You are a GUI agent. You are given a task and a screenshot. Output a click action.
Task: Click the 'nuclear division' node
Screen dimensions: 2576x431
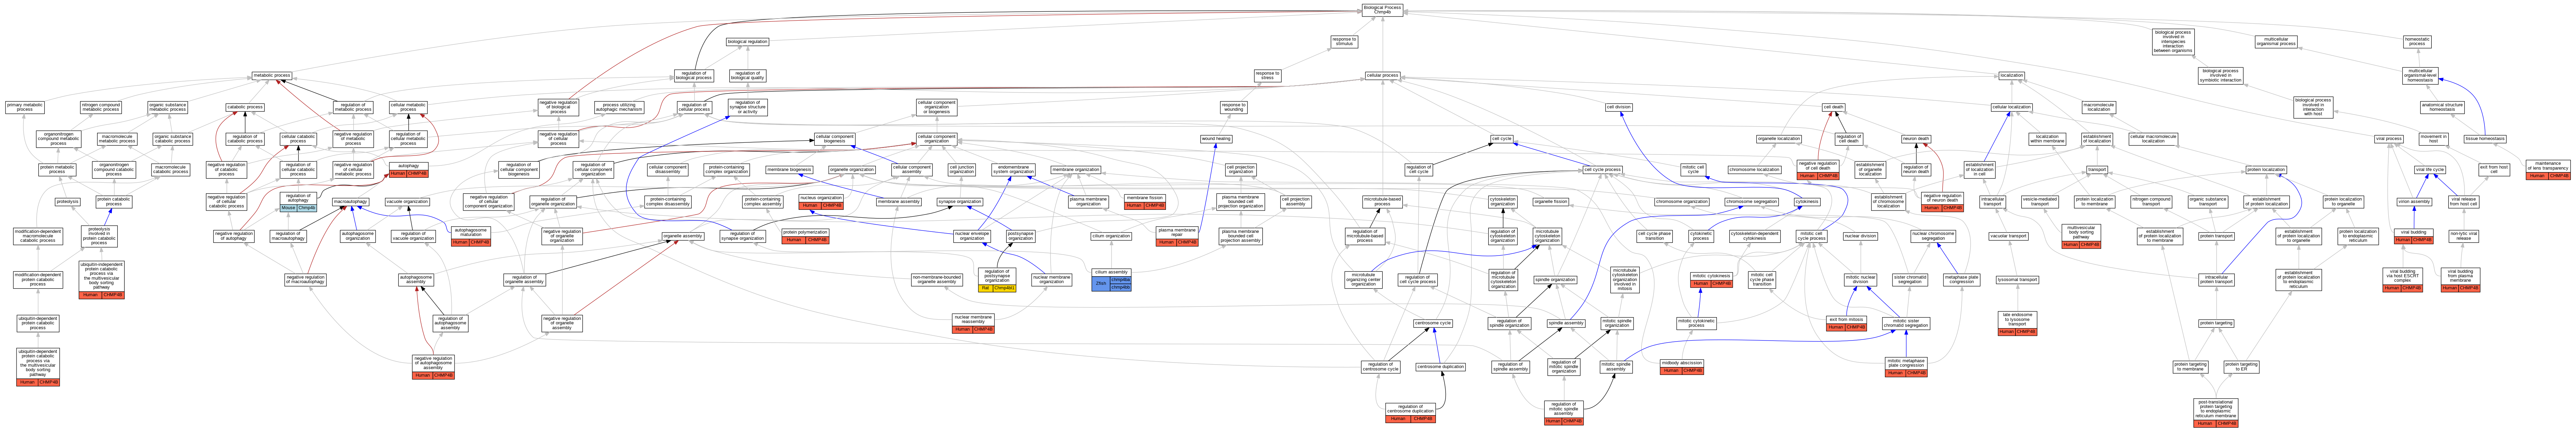tap(1860, 236)
